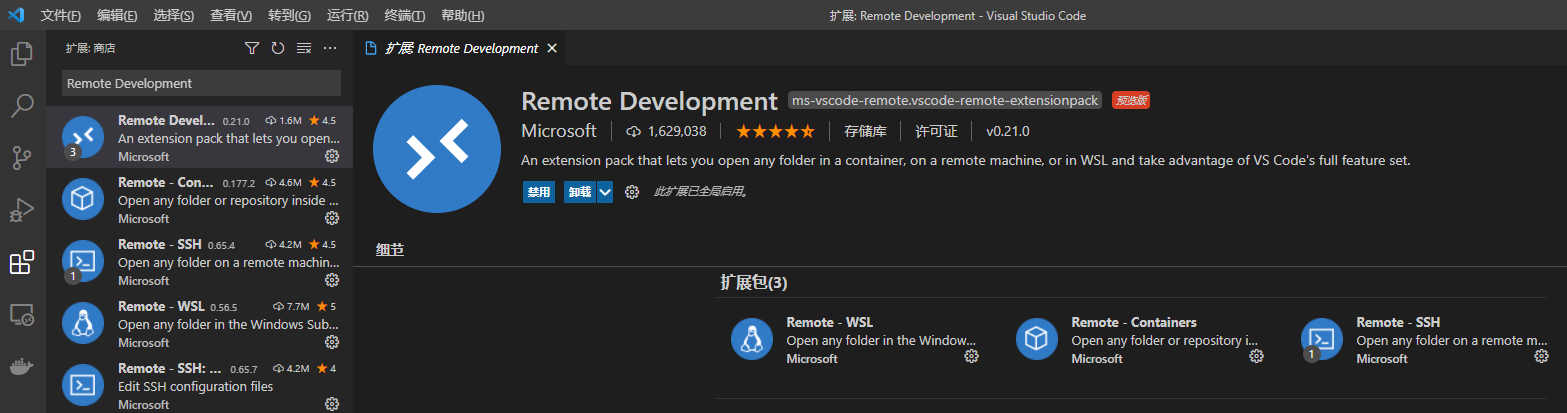Image resolution: width=1567 pixels, height=413 pixels.
Task: Open the Remote Explorer view
Action: 22,315
